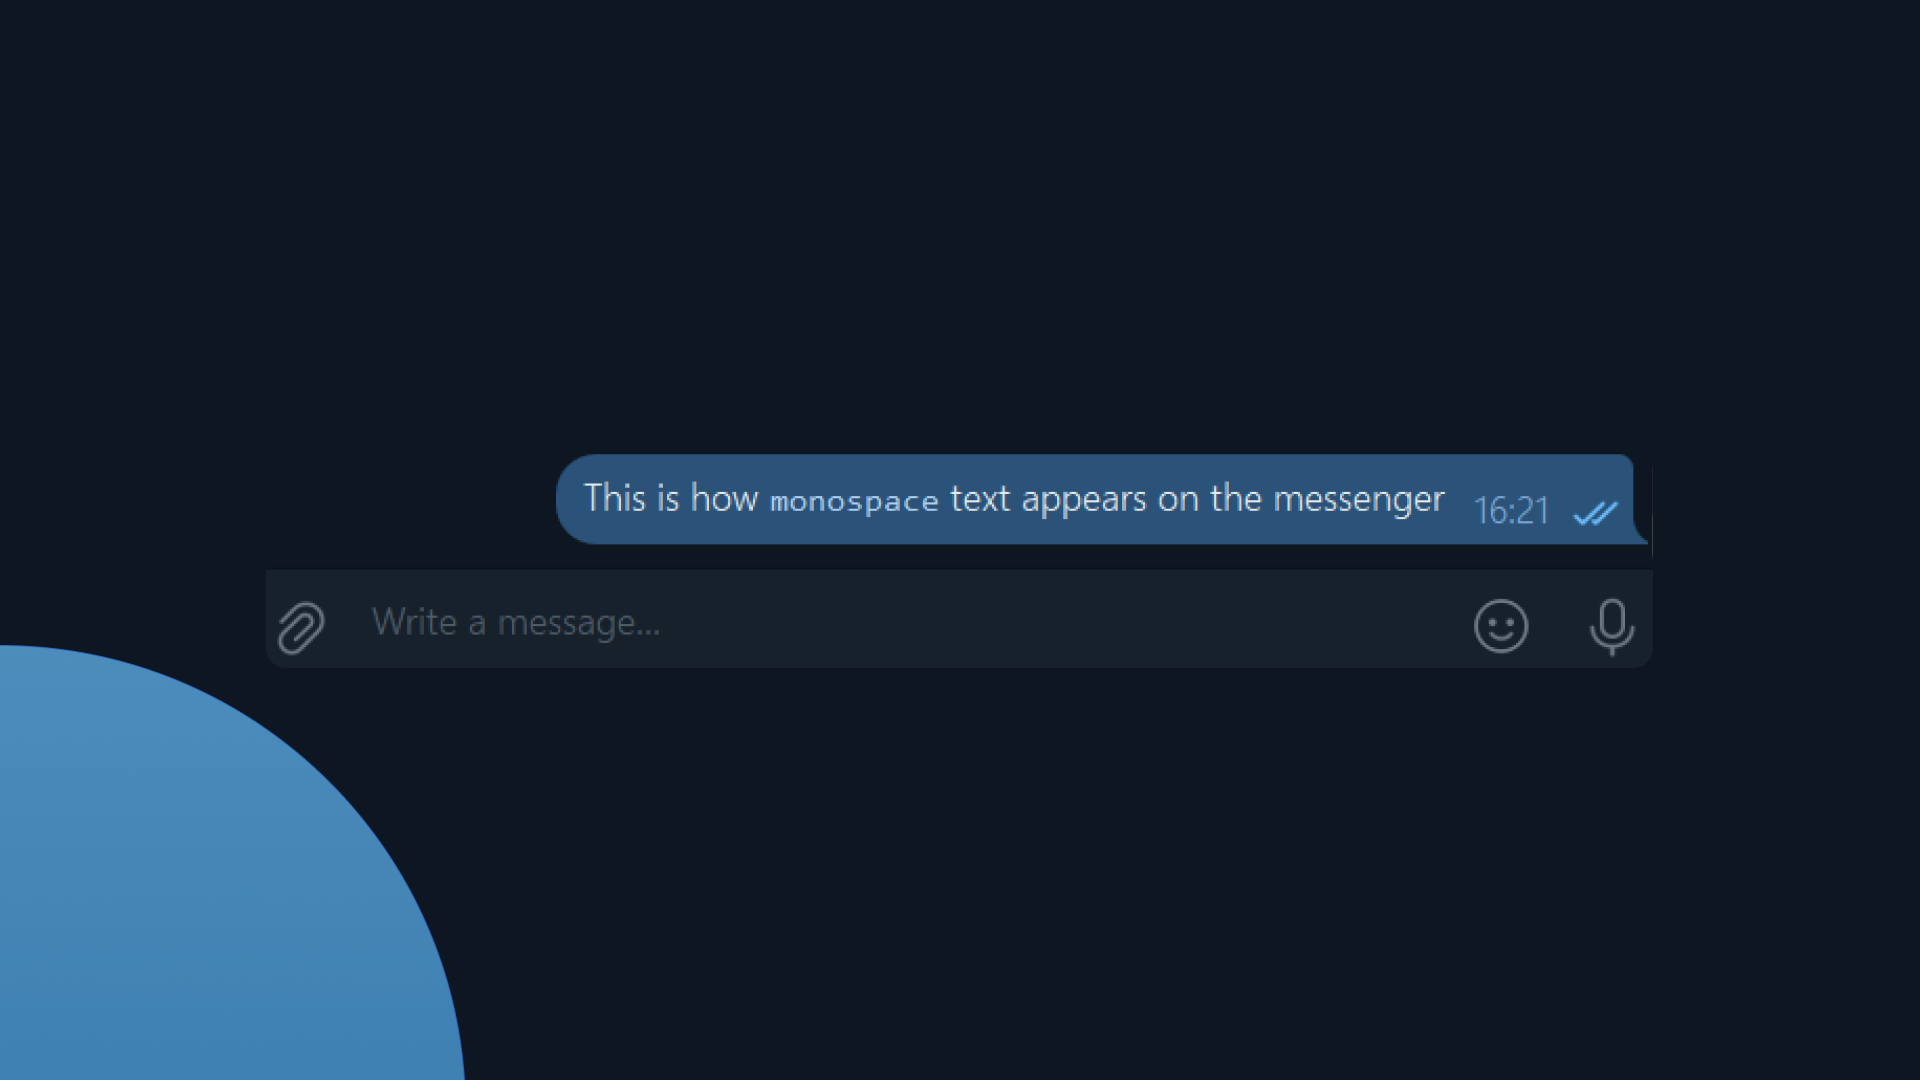1920x1080 pixels.
Task: Click the double-check read receipt icon
Action: [x=1595, y=514]
